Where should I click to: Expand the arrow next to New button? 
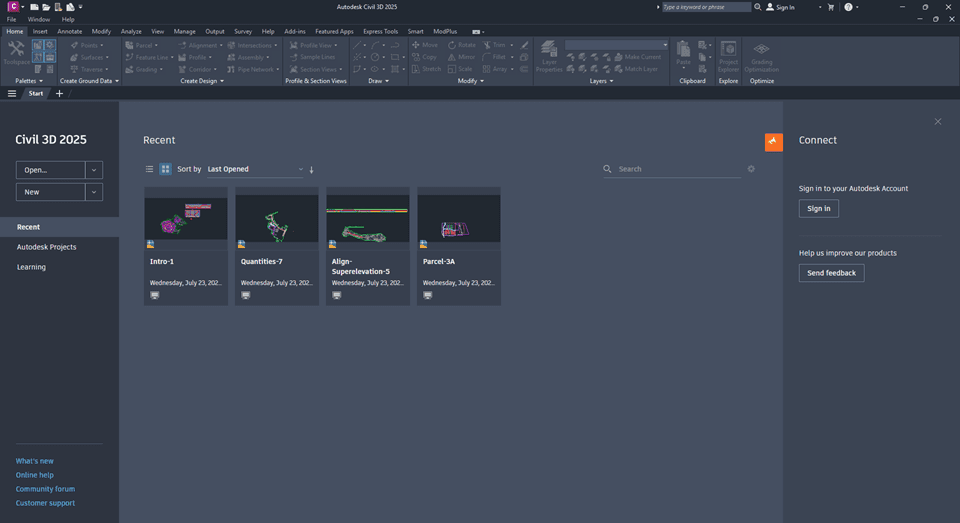point(94,192)
